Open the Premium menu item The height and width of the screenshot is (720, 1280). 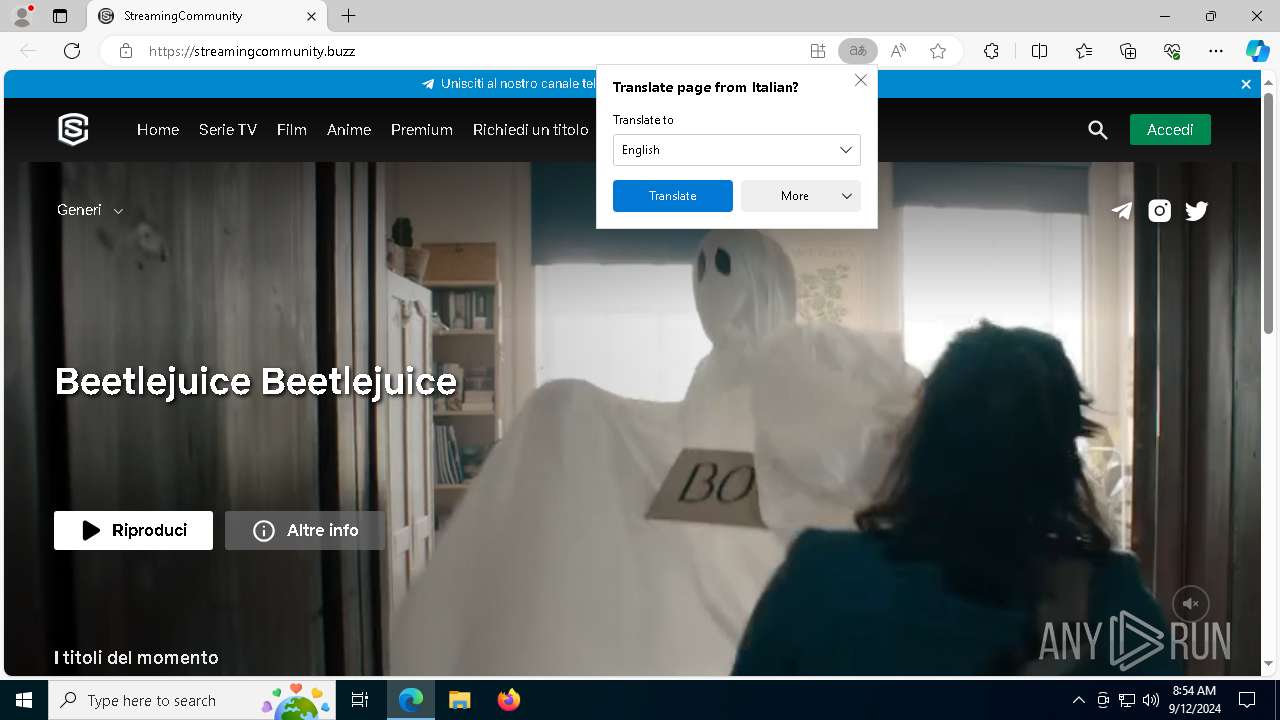422,130
